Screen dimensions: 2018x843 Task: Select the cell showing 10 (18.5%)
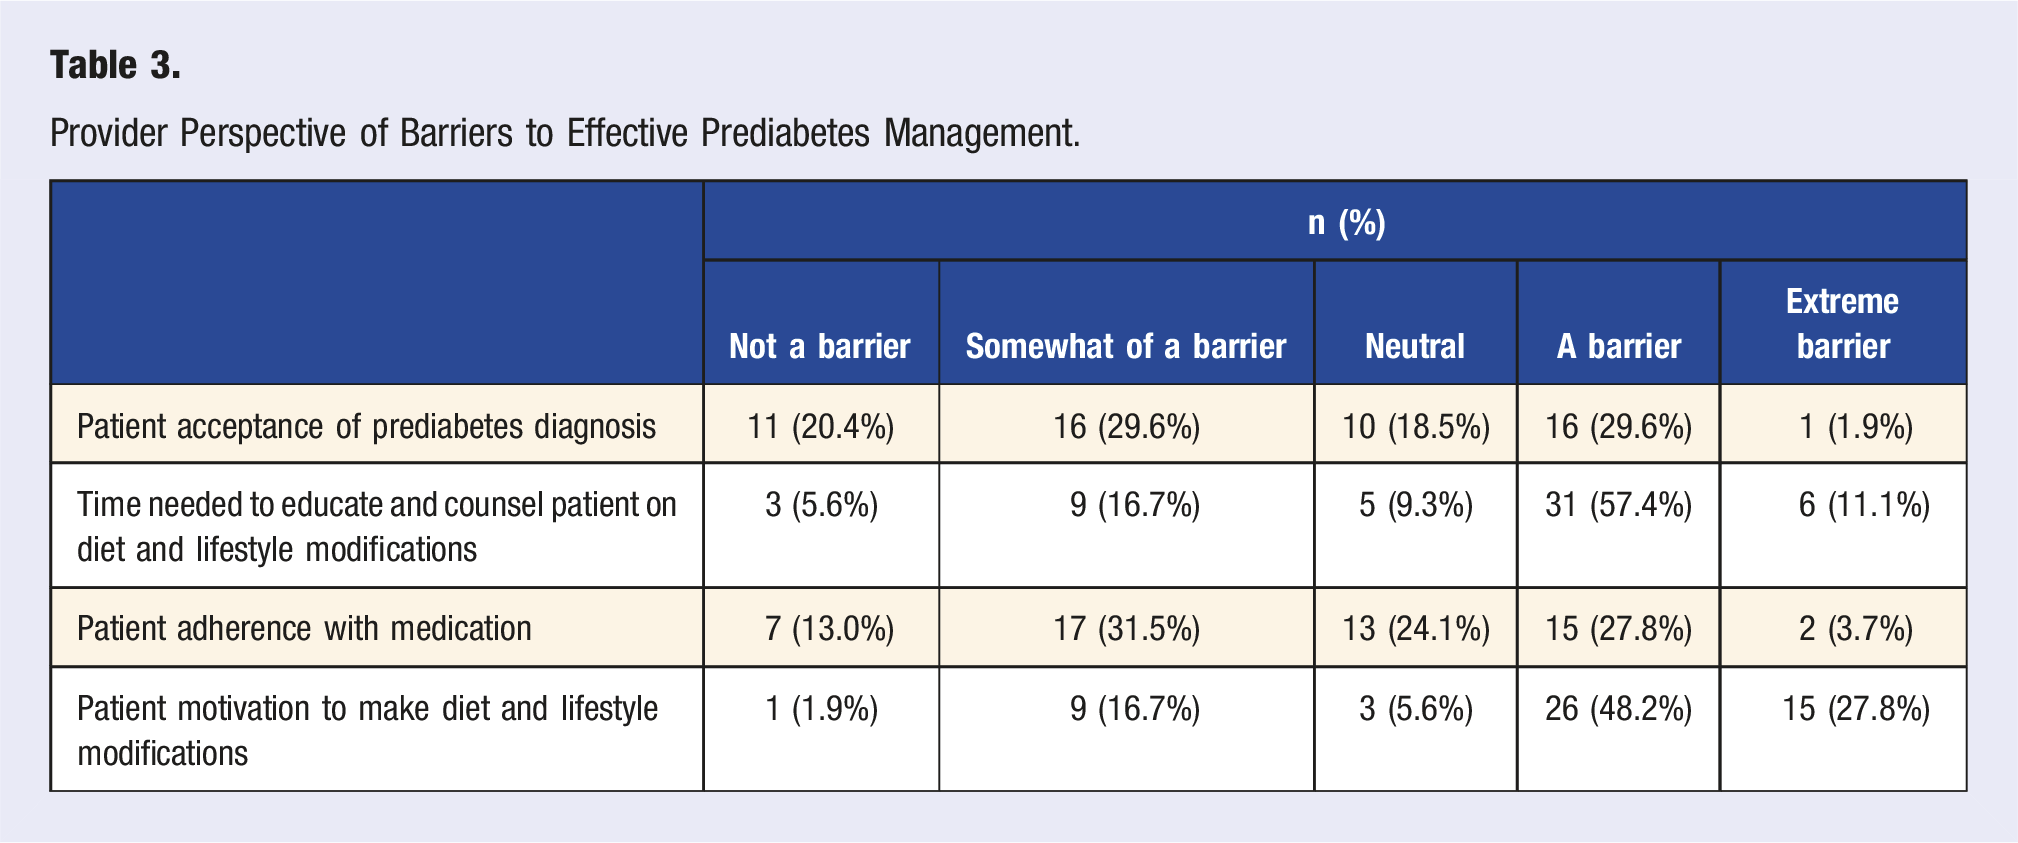(1416, 426)
